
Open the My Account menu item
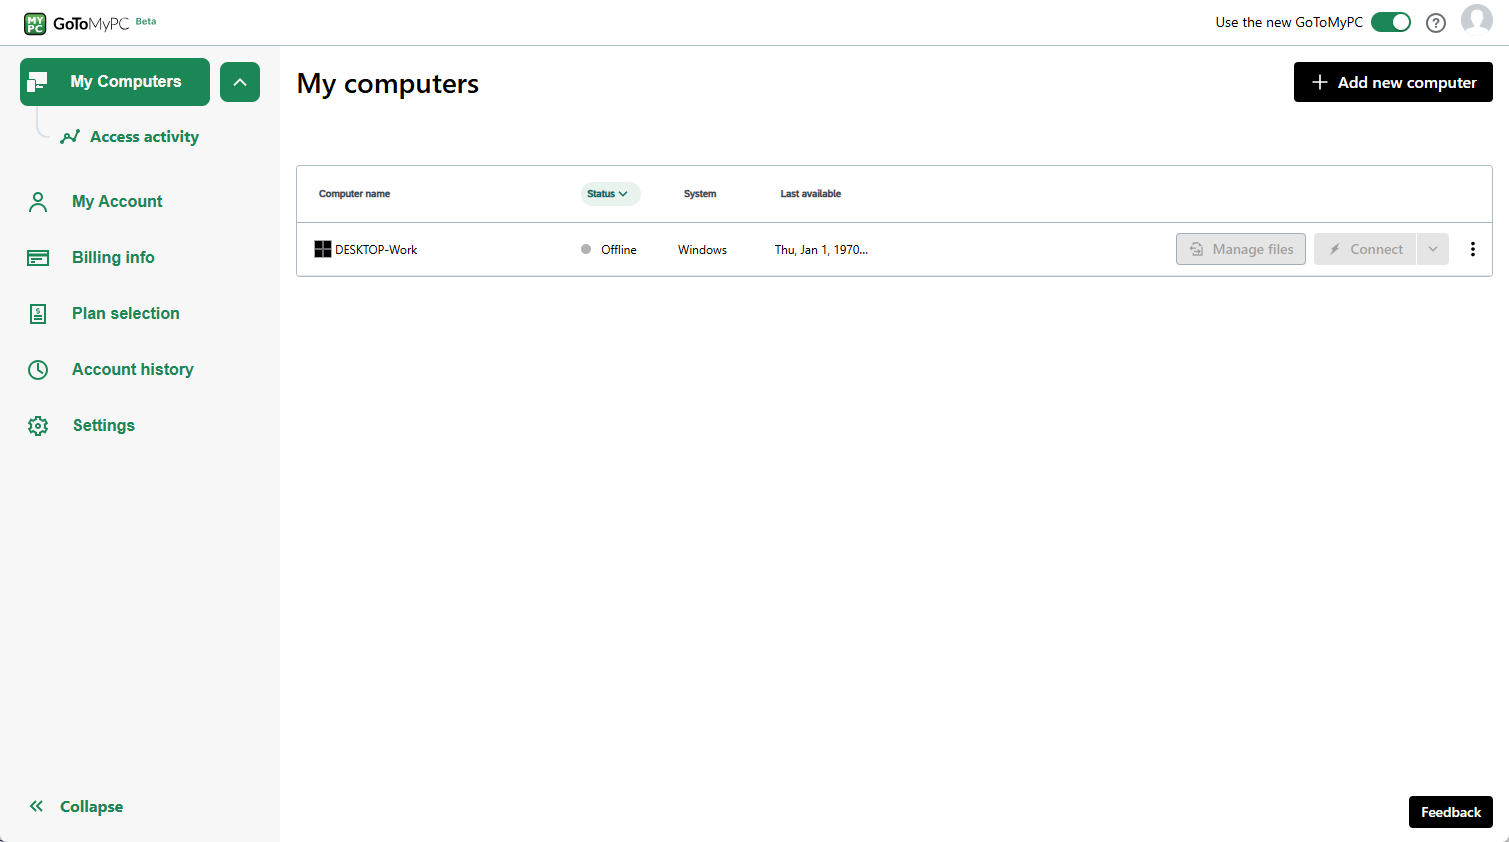117,202
